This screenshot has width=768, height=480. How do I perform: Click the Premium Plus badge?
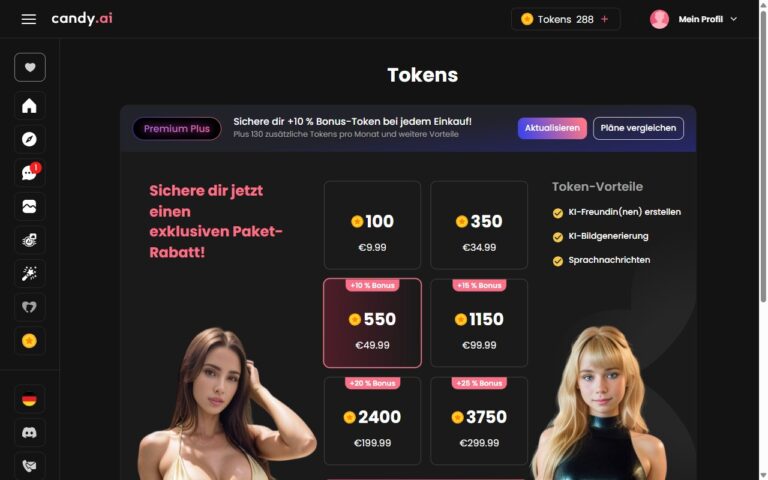click(176, 129)
